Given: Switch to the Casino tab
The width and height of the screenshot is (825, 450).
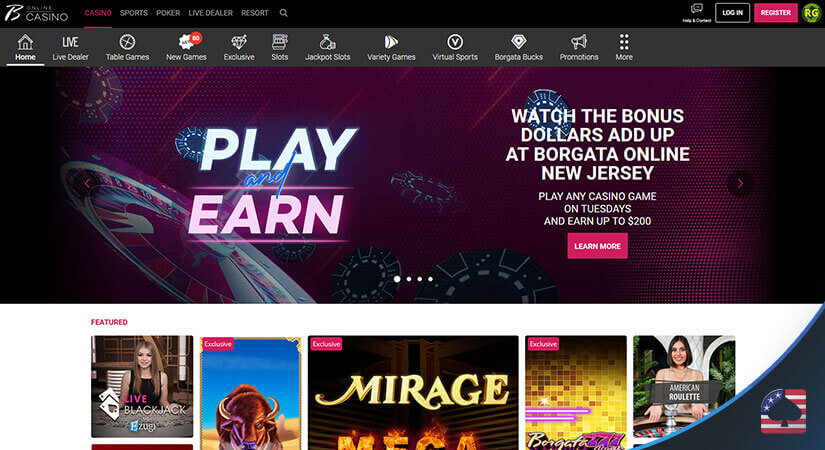Looking at the screenshot, I should (x=98, y=13).
